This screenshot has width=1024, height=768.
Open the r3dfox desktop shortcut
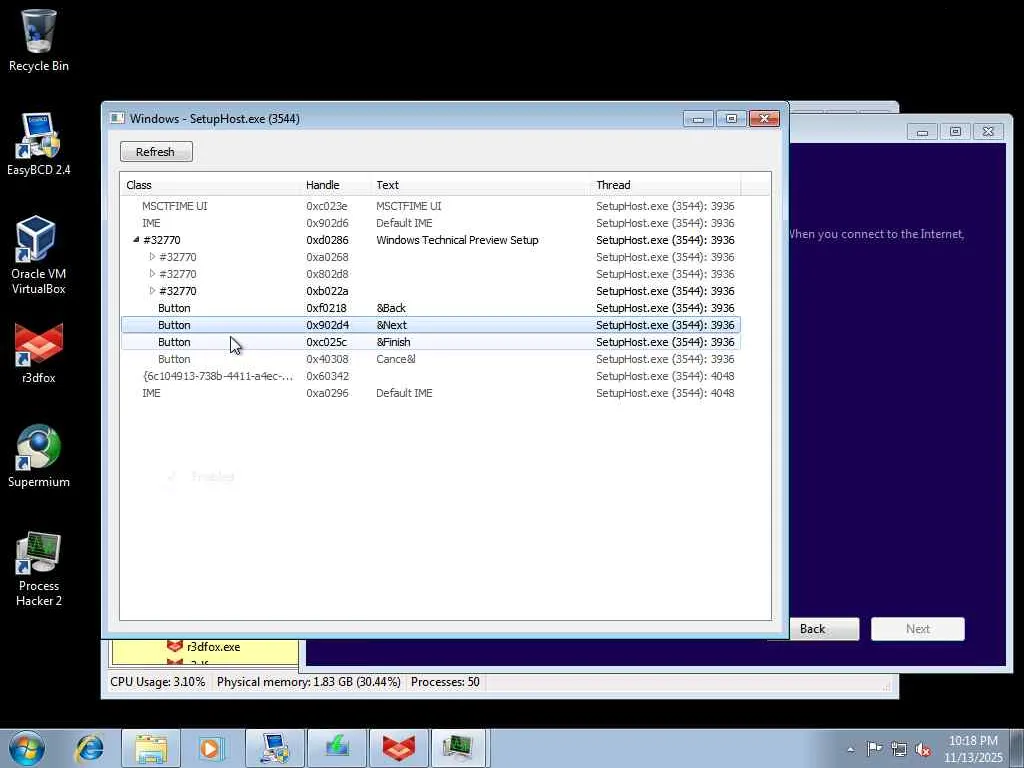39,353
